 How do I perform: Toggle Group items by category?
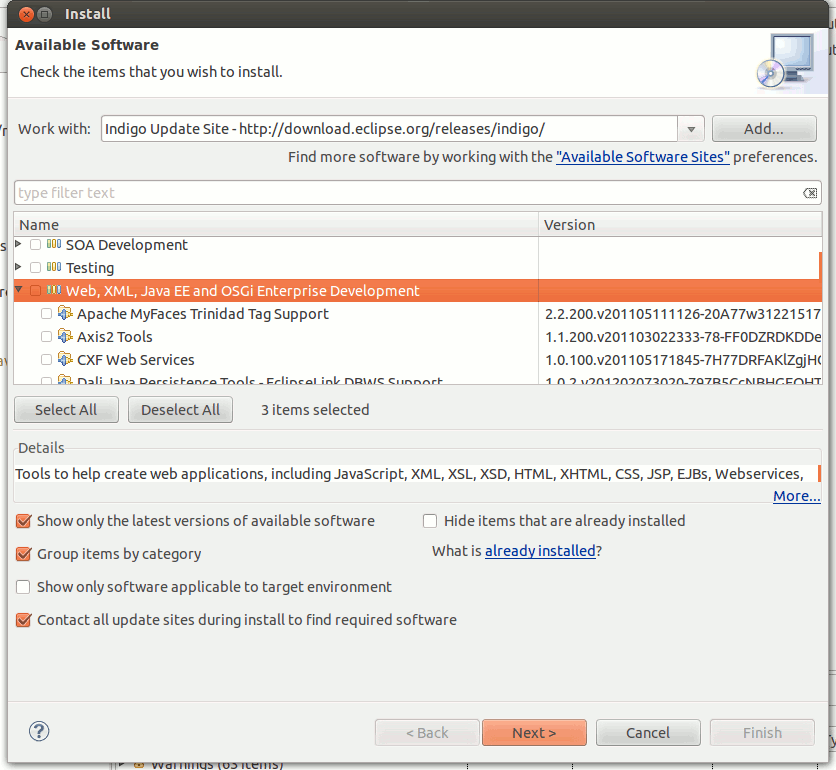[x=23, y=554]
